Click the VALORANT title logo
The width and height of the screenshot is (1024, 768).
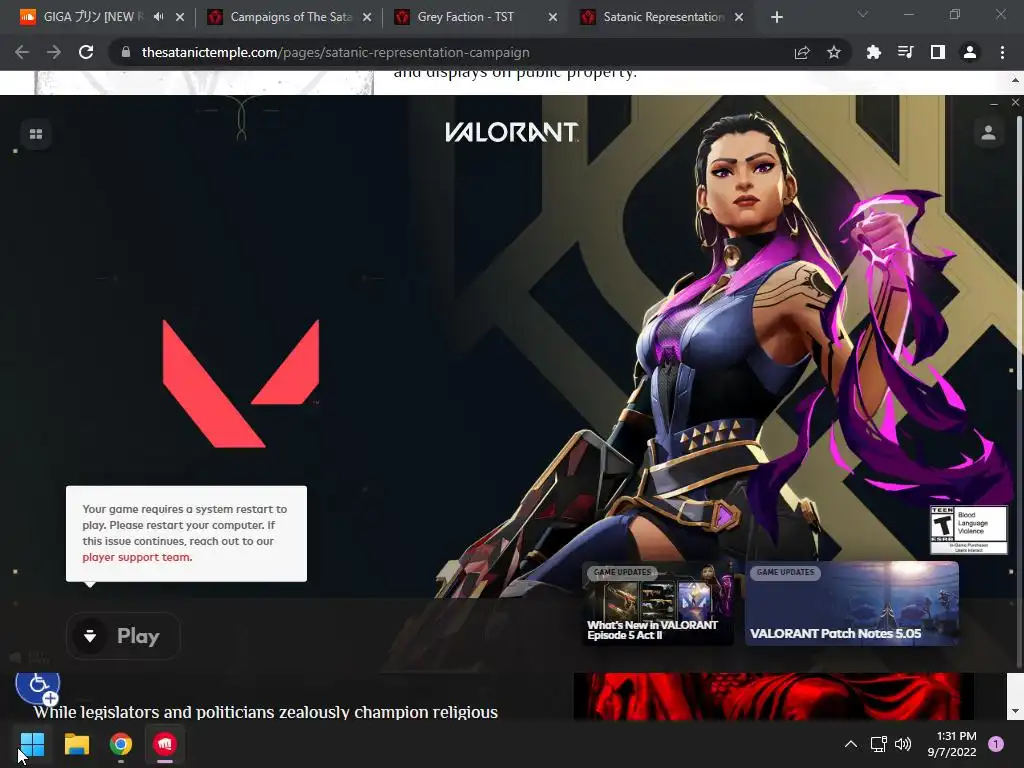coord(511,132)
